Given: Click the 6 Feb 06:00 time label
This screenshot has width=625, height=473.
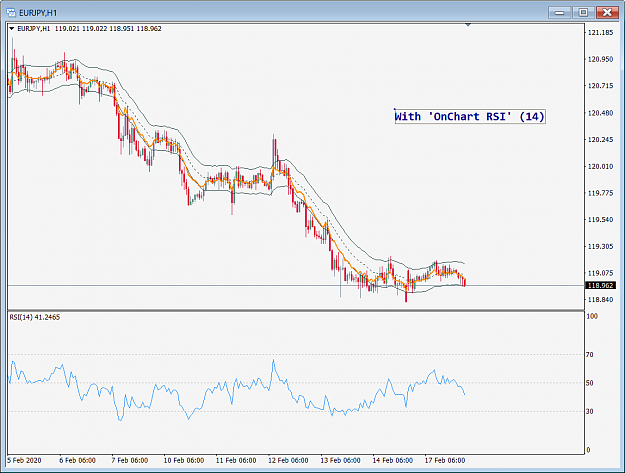Looking at the screenshot, I should click(x=77, y=460).
